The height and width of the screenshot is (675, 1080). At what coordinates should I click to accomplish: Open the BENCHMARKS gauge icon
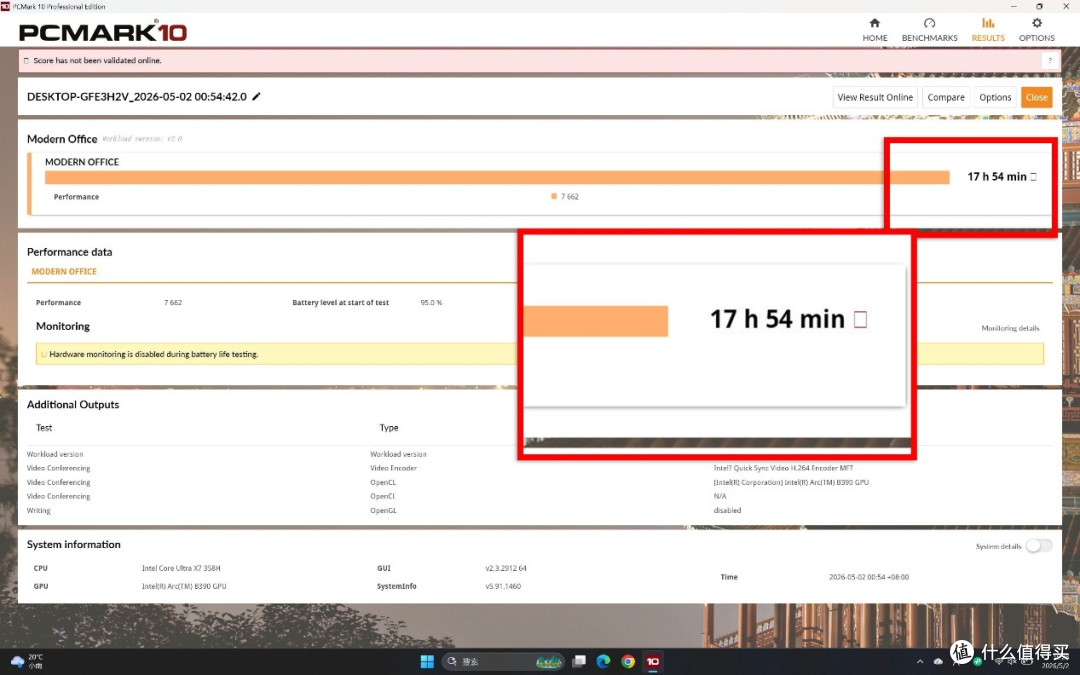(929, 23)
